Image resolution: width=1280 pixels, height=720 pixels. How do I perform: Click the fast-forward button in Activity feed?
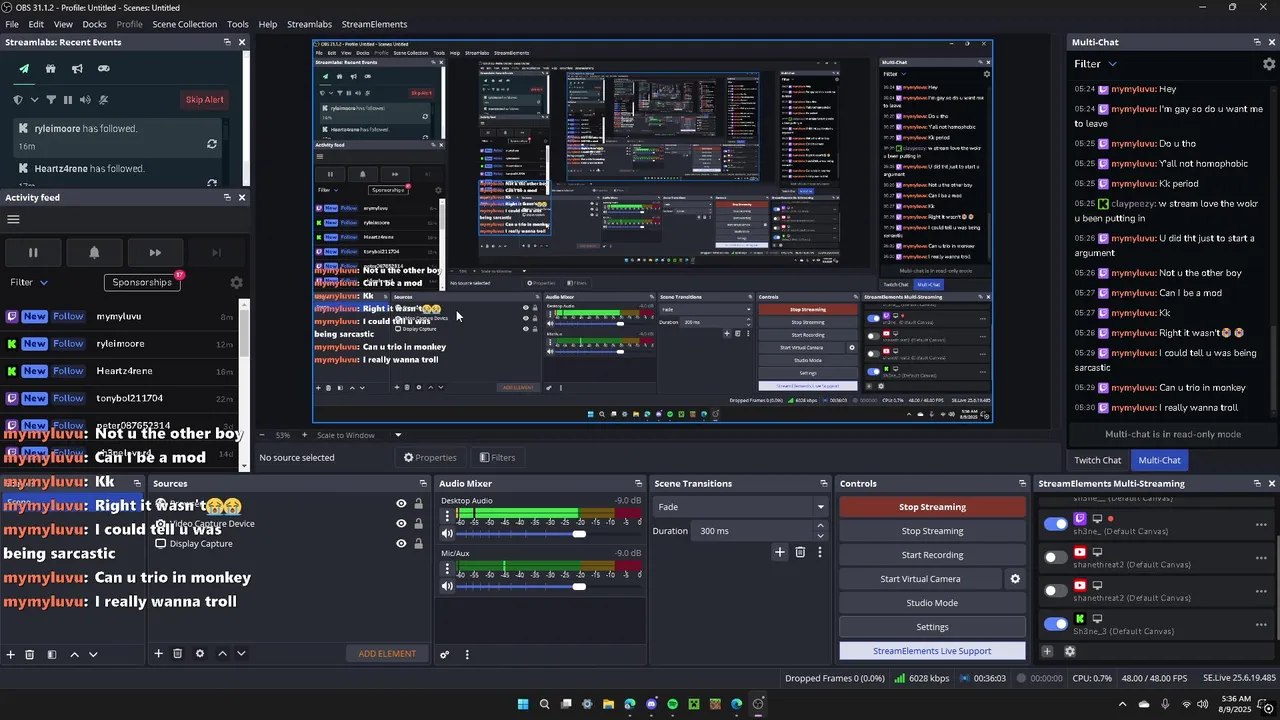(x=155, y=253)
